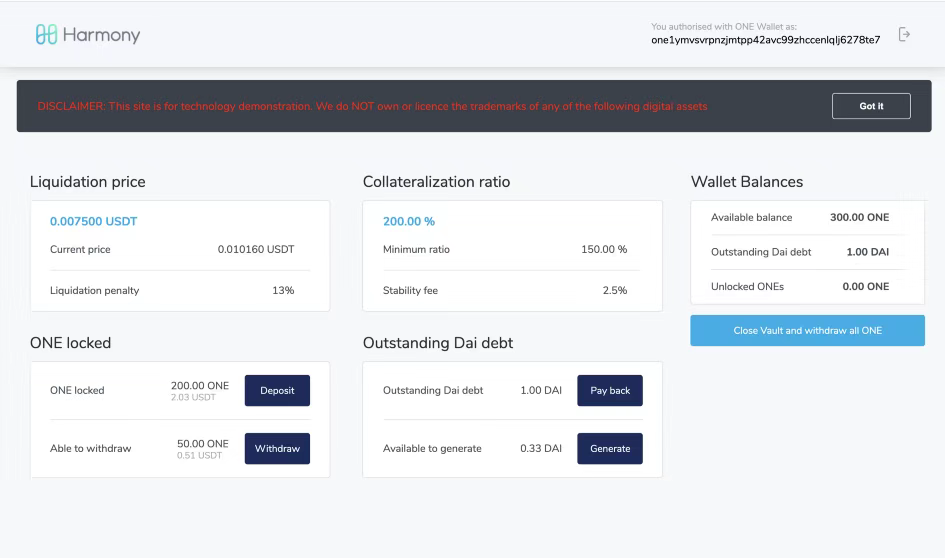
Task: Dismiss disclaimer with Got it button
Action: click(x=871, y=106)
